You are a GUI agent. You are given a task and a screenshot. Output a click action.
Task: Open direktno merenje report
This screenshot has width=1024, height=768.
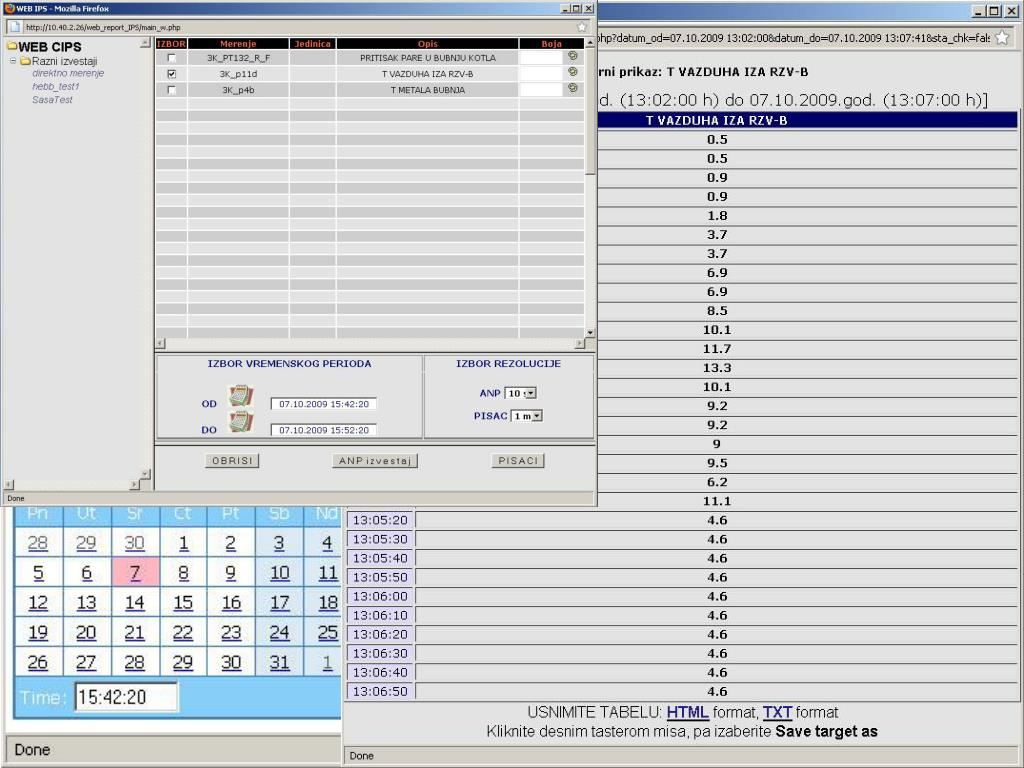click(x=68, y=73)
